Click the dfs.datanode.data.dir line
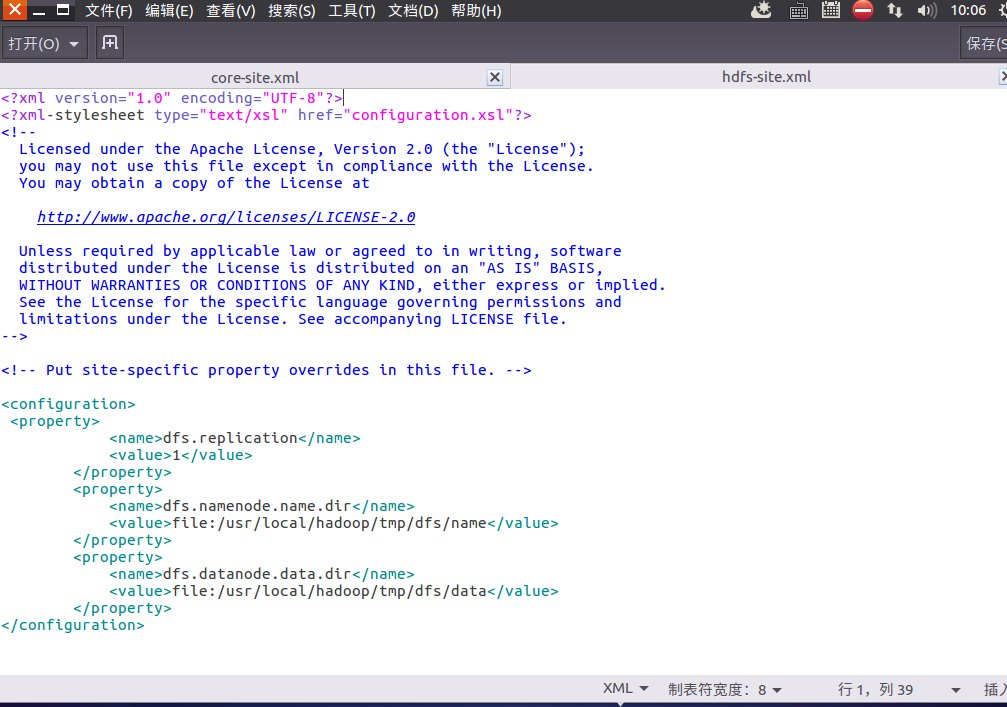This screenshot has height=707, width=1007. coord(261,574)
